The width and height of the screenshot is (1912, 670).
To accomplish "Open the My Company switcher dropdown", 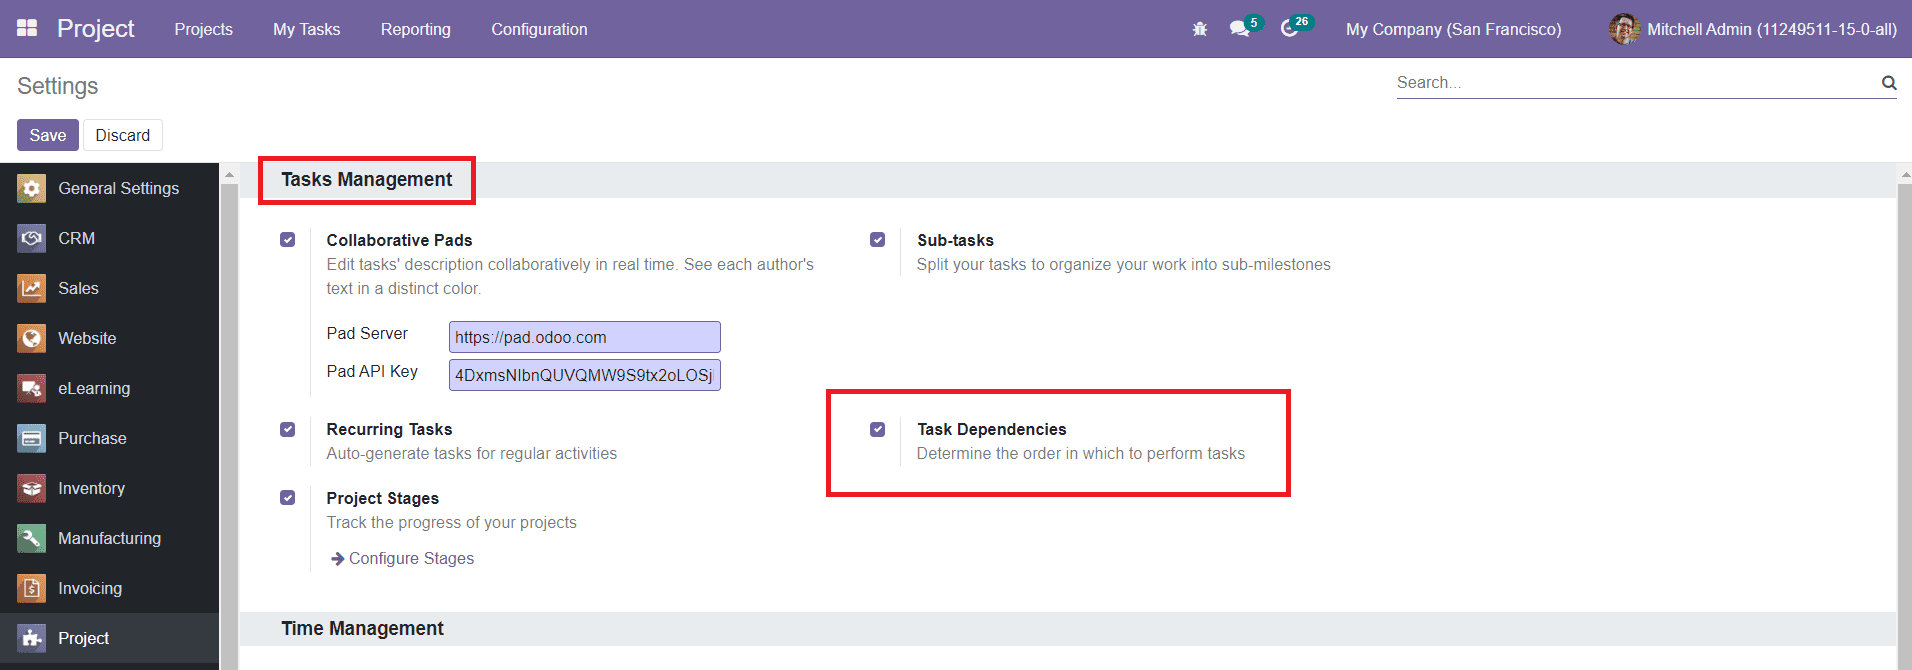I will (x=1453, y=29).
